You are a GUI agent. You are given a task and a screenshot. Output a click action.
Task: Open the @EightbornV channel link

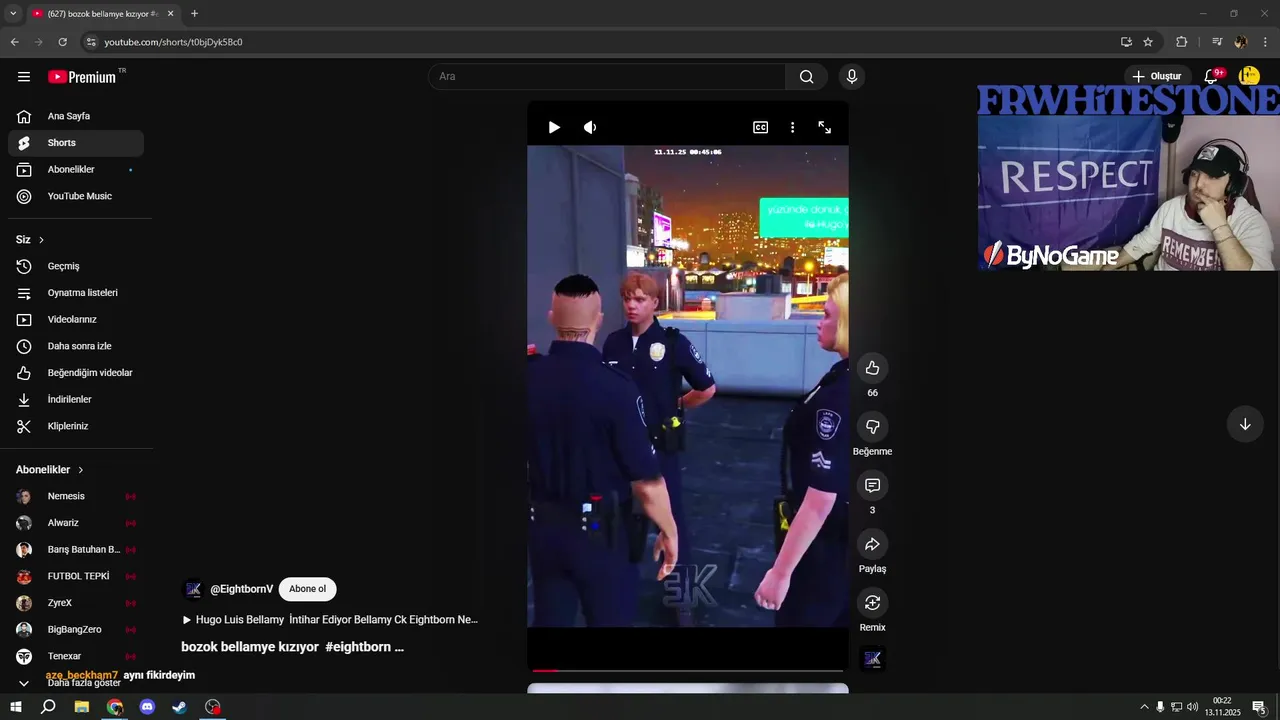pos(241,589)
